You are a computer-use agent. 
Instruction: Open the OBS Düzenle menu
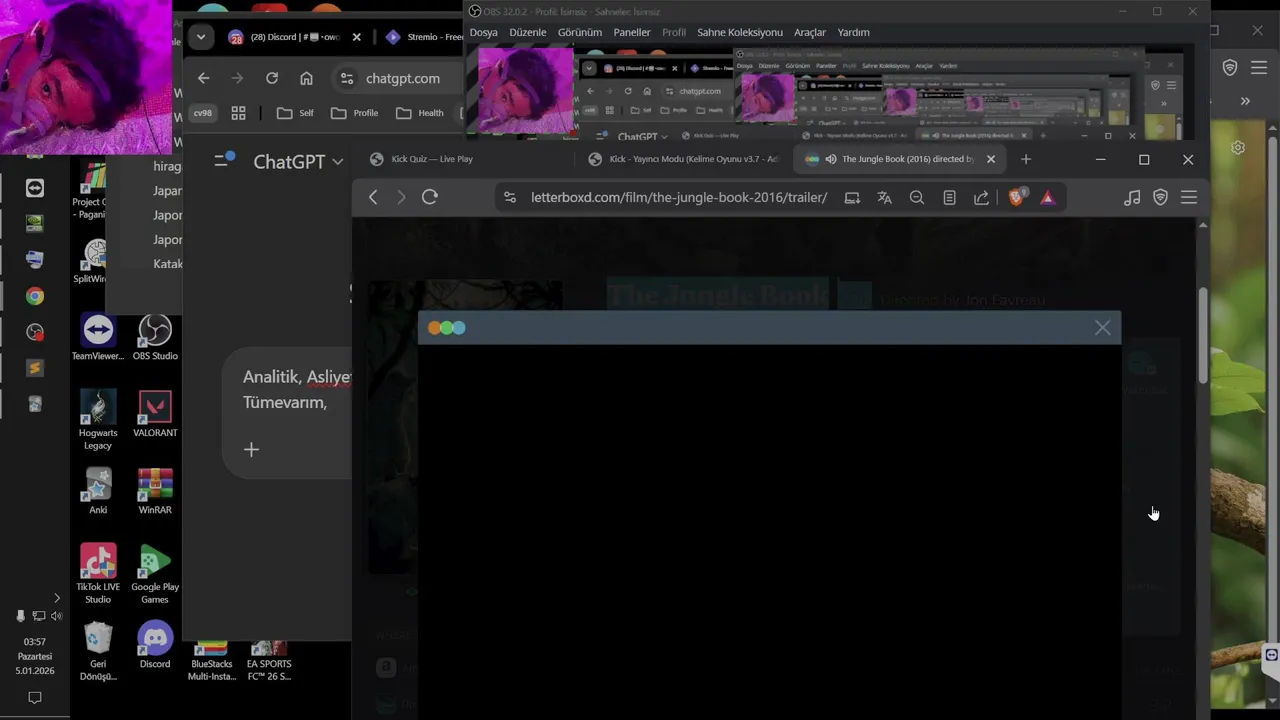(528, 32)
